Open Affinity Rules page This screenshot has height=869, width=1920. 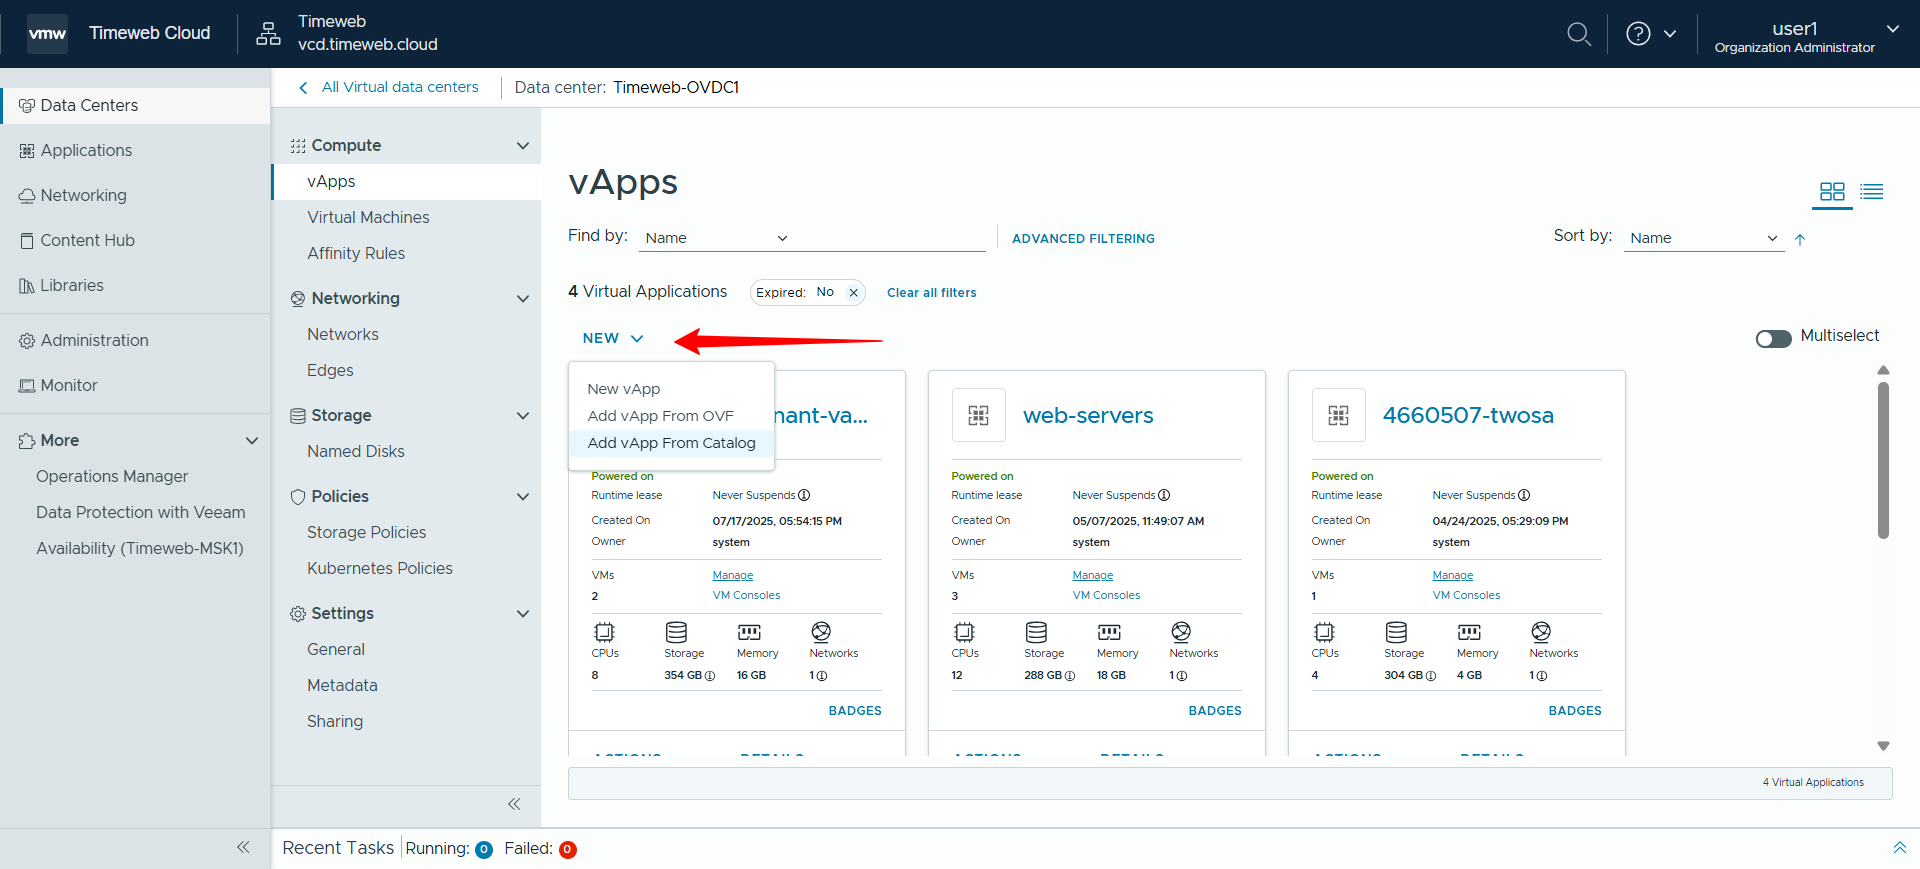356,253
